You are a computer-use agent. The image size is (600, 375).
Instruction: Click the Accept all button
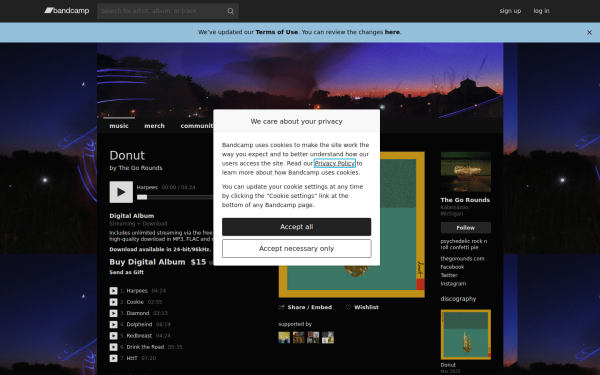[297, 227]
